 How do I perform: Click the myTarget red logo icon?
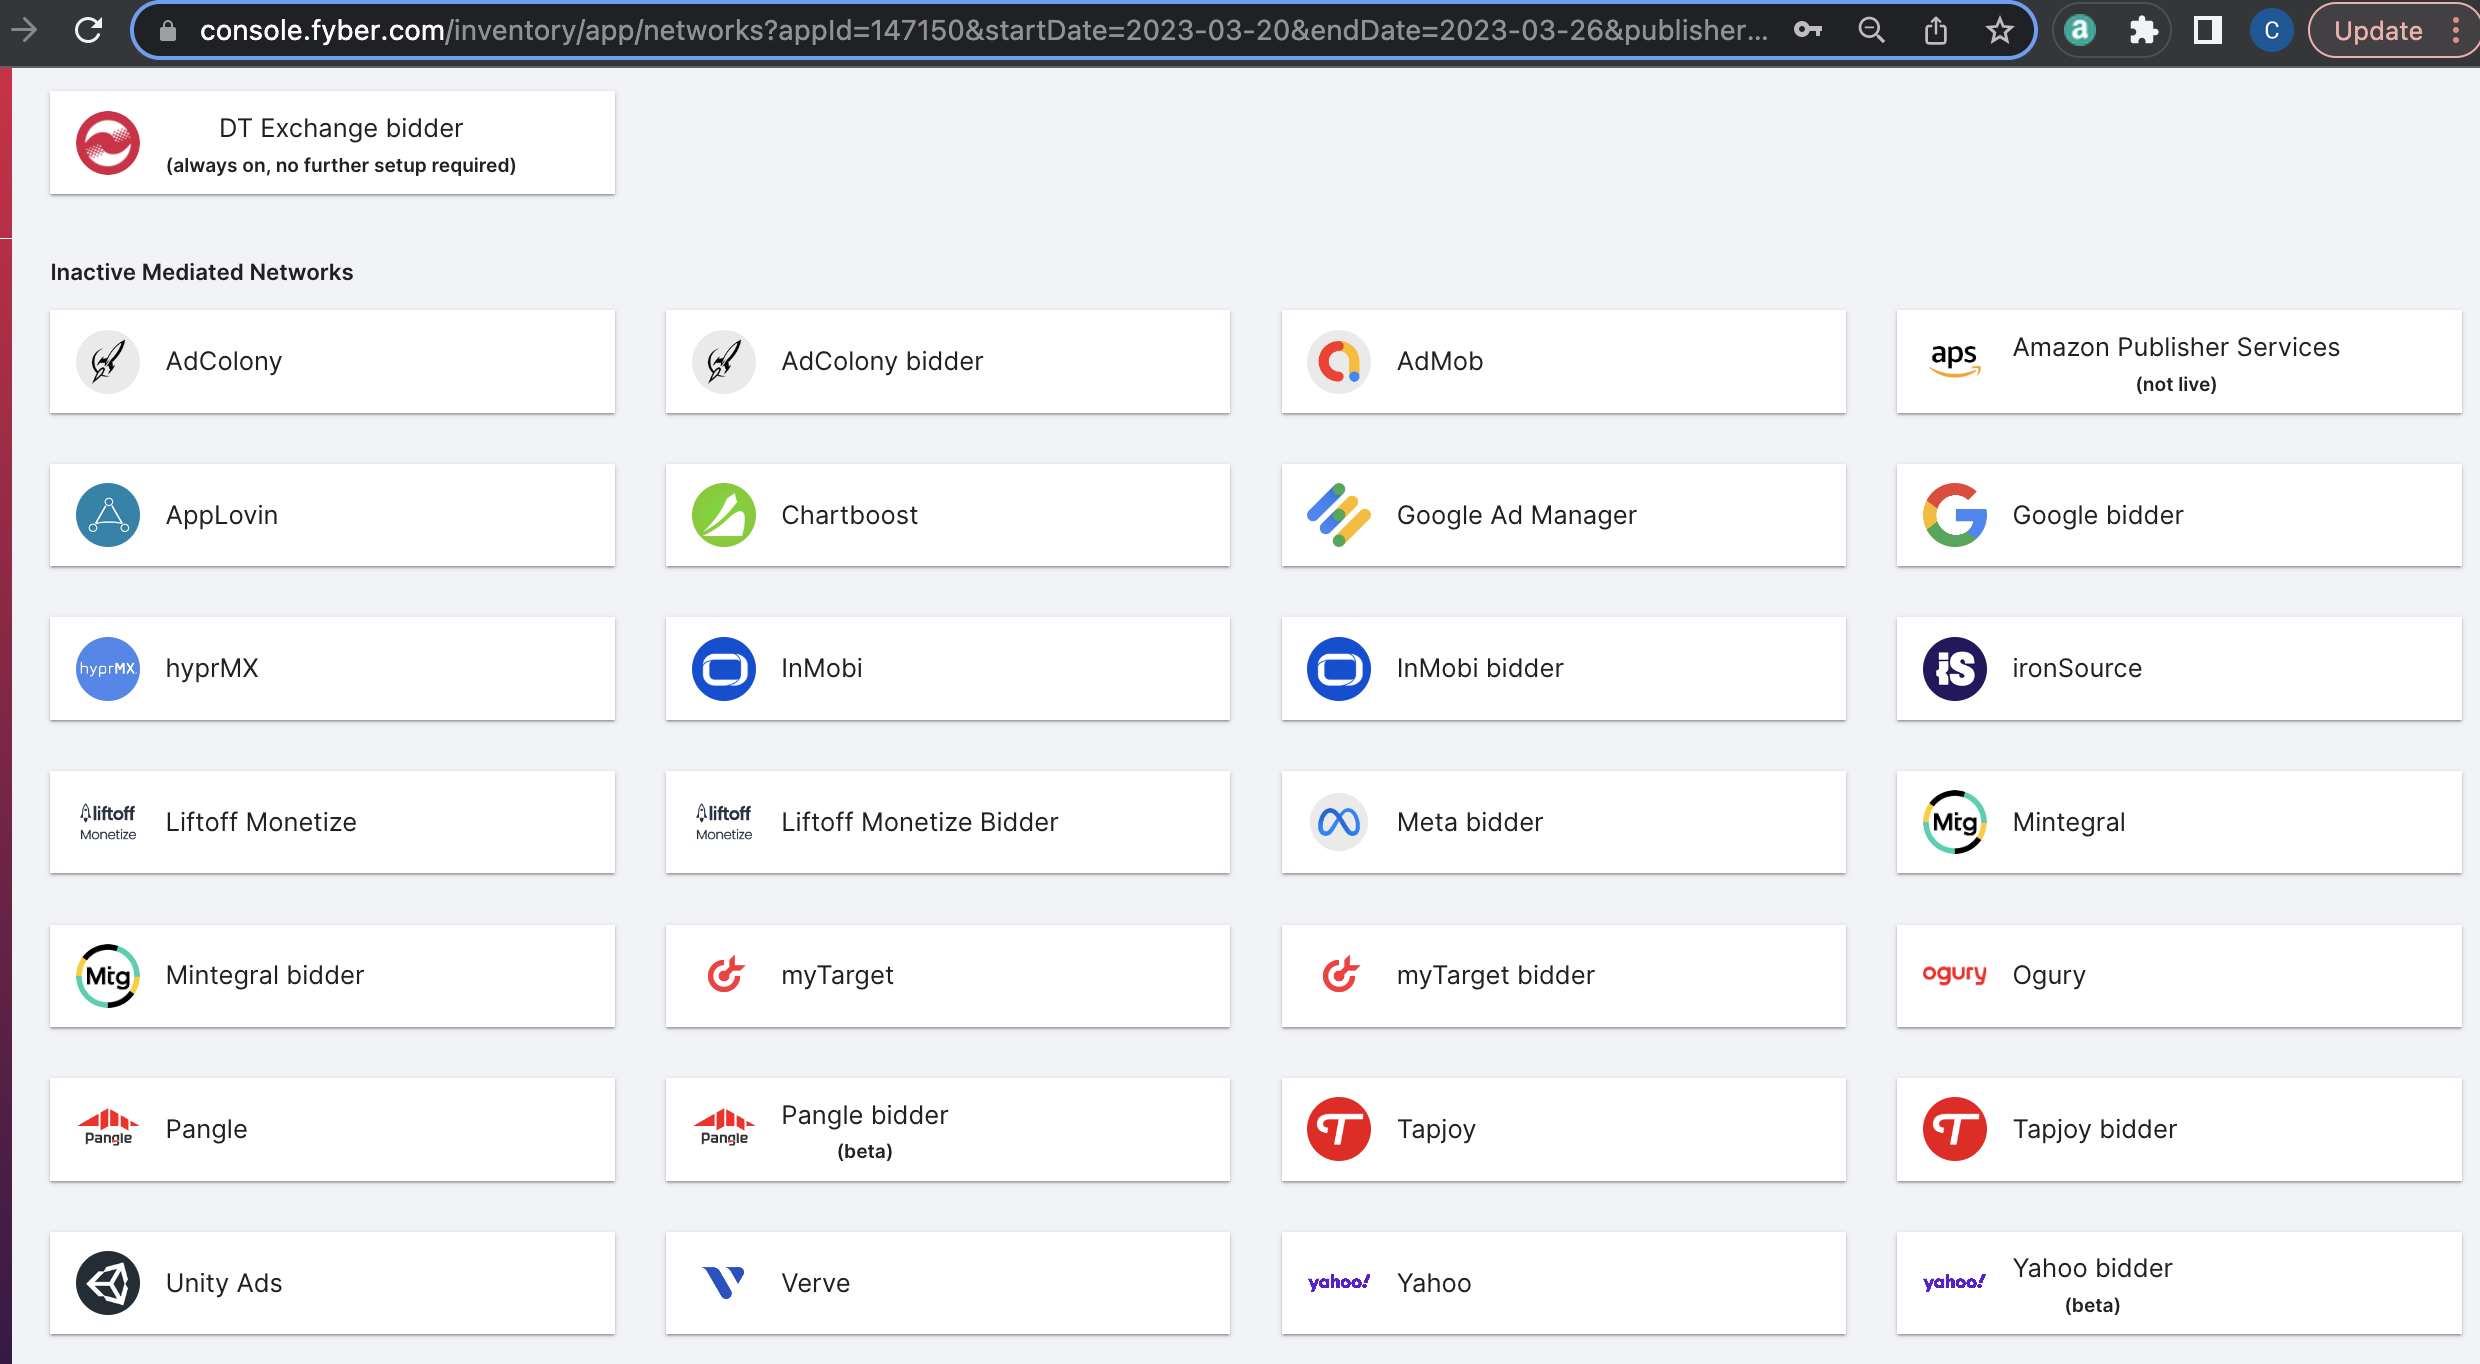click(725, 974)
